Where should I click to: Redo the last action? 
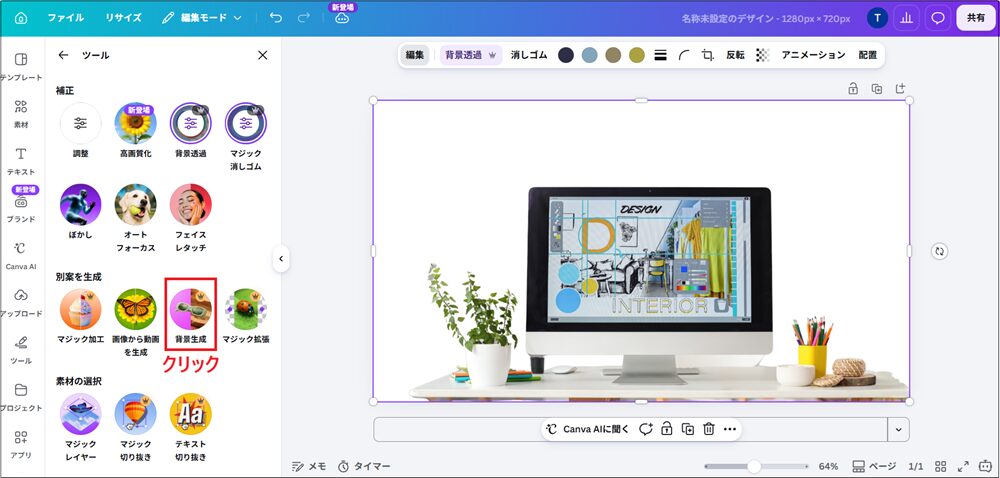click(304, 18)
